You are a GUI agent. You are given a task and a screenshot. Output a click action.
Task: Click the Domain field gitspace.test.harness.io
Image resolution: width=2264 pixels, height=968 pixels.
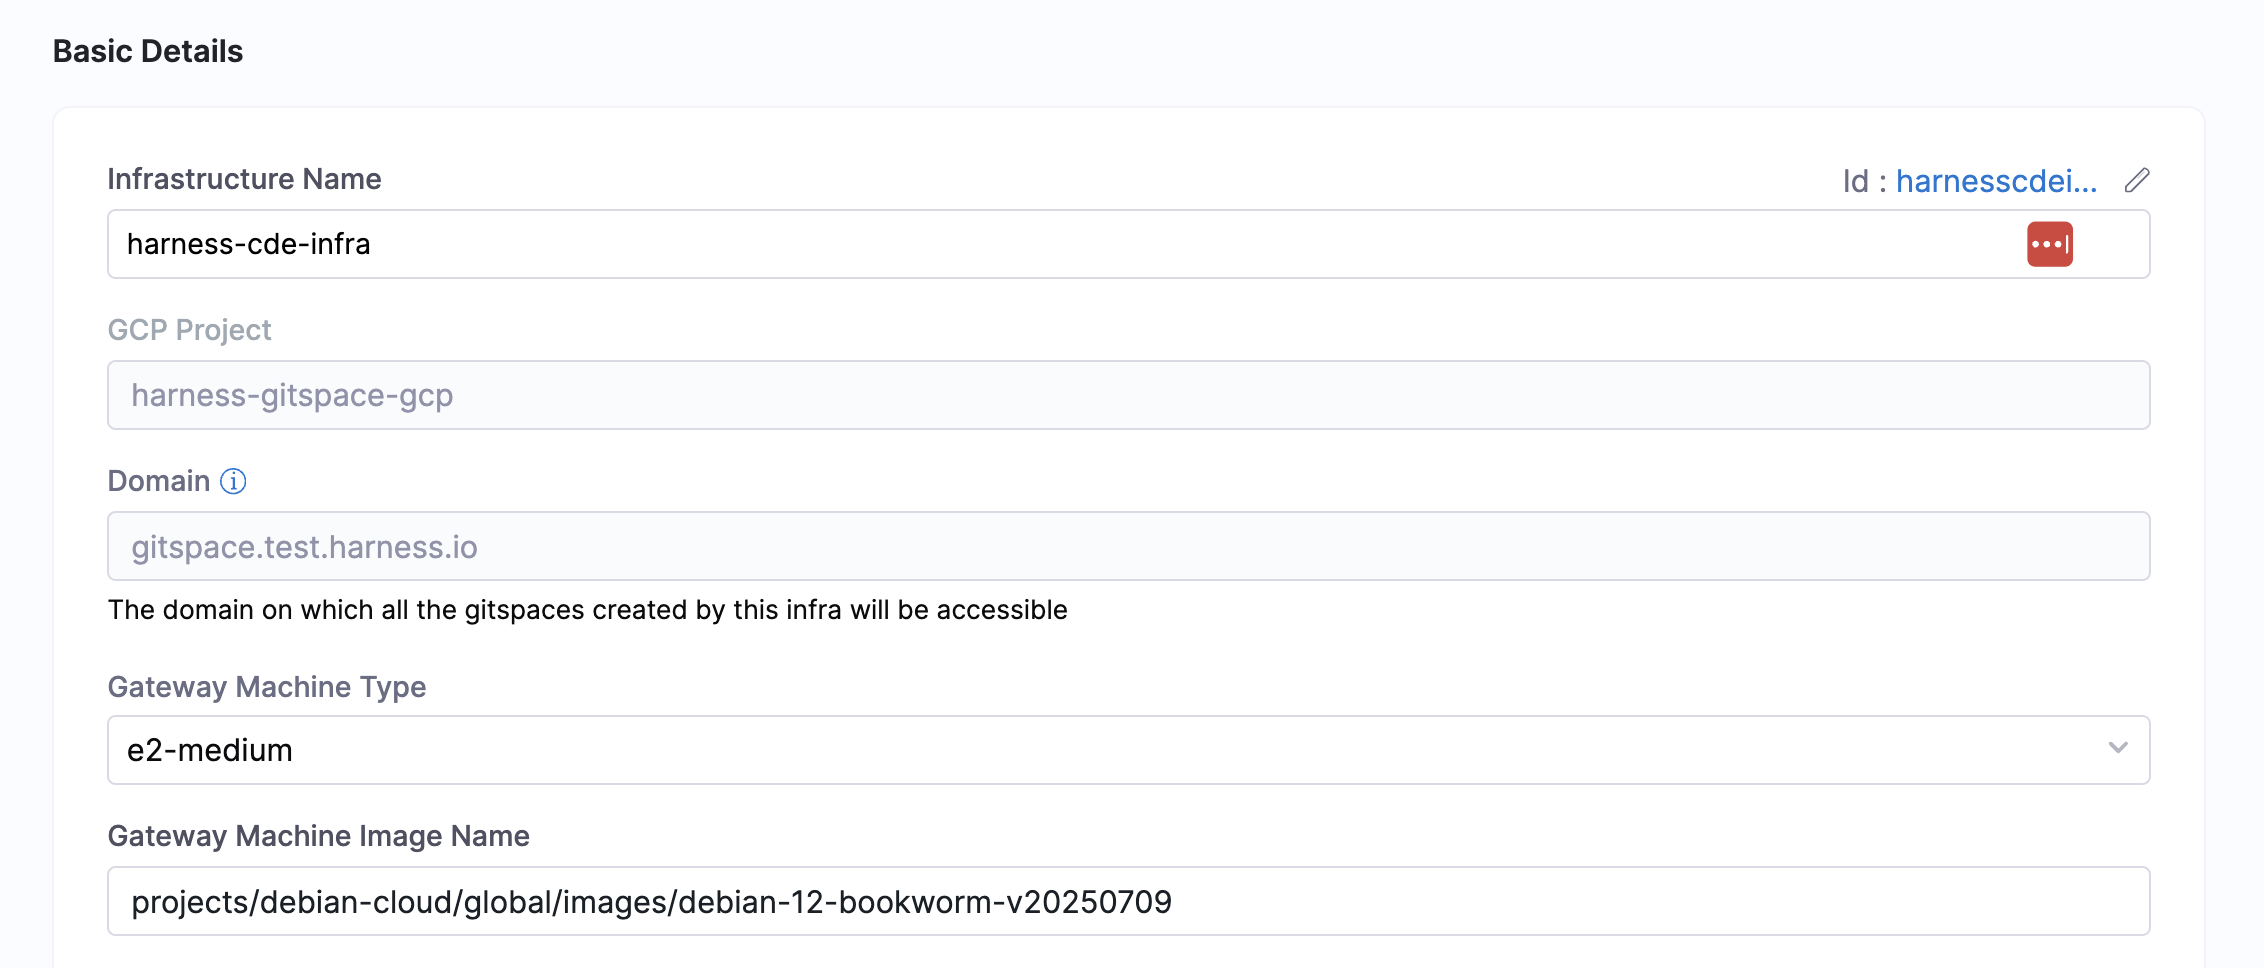coord(1128,546)
